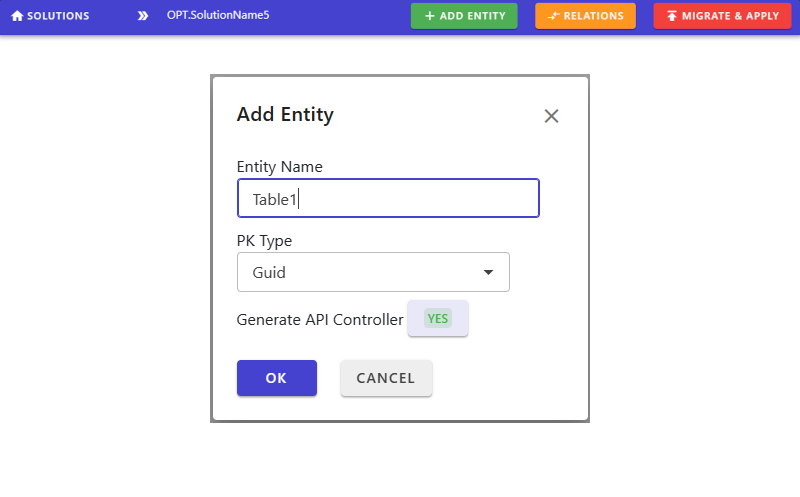
Task: Click the plus icon on Add Entity
Action: 430,16
